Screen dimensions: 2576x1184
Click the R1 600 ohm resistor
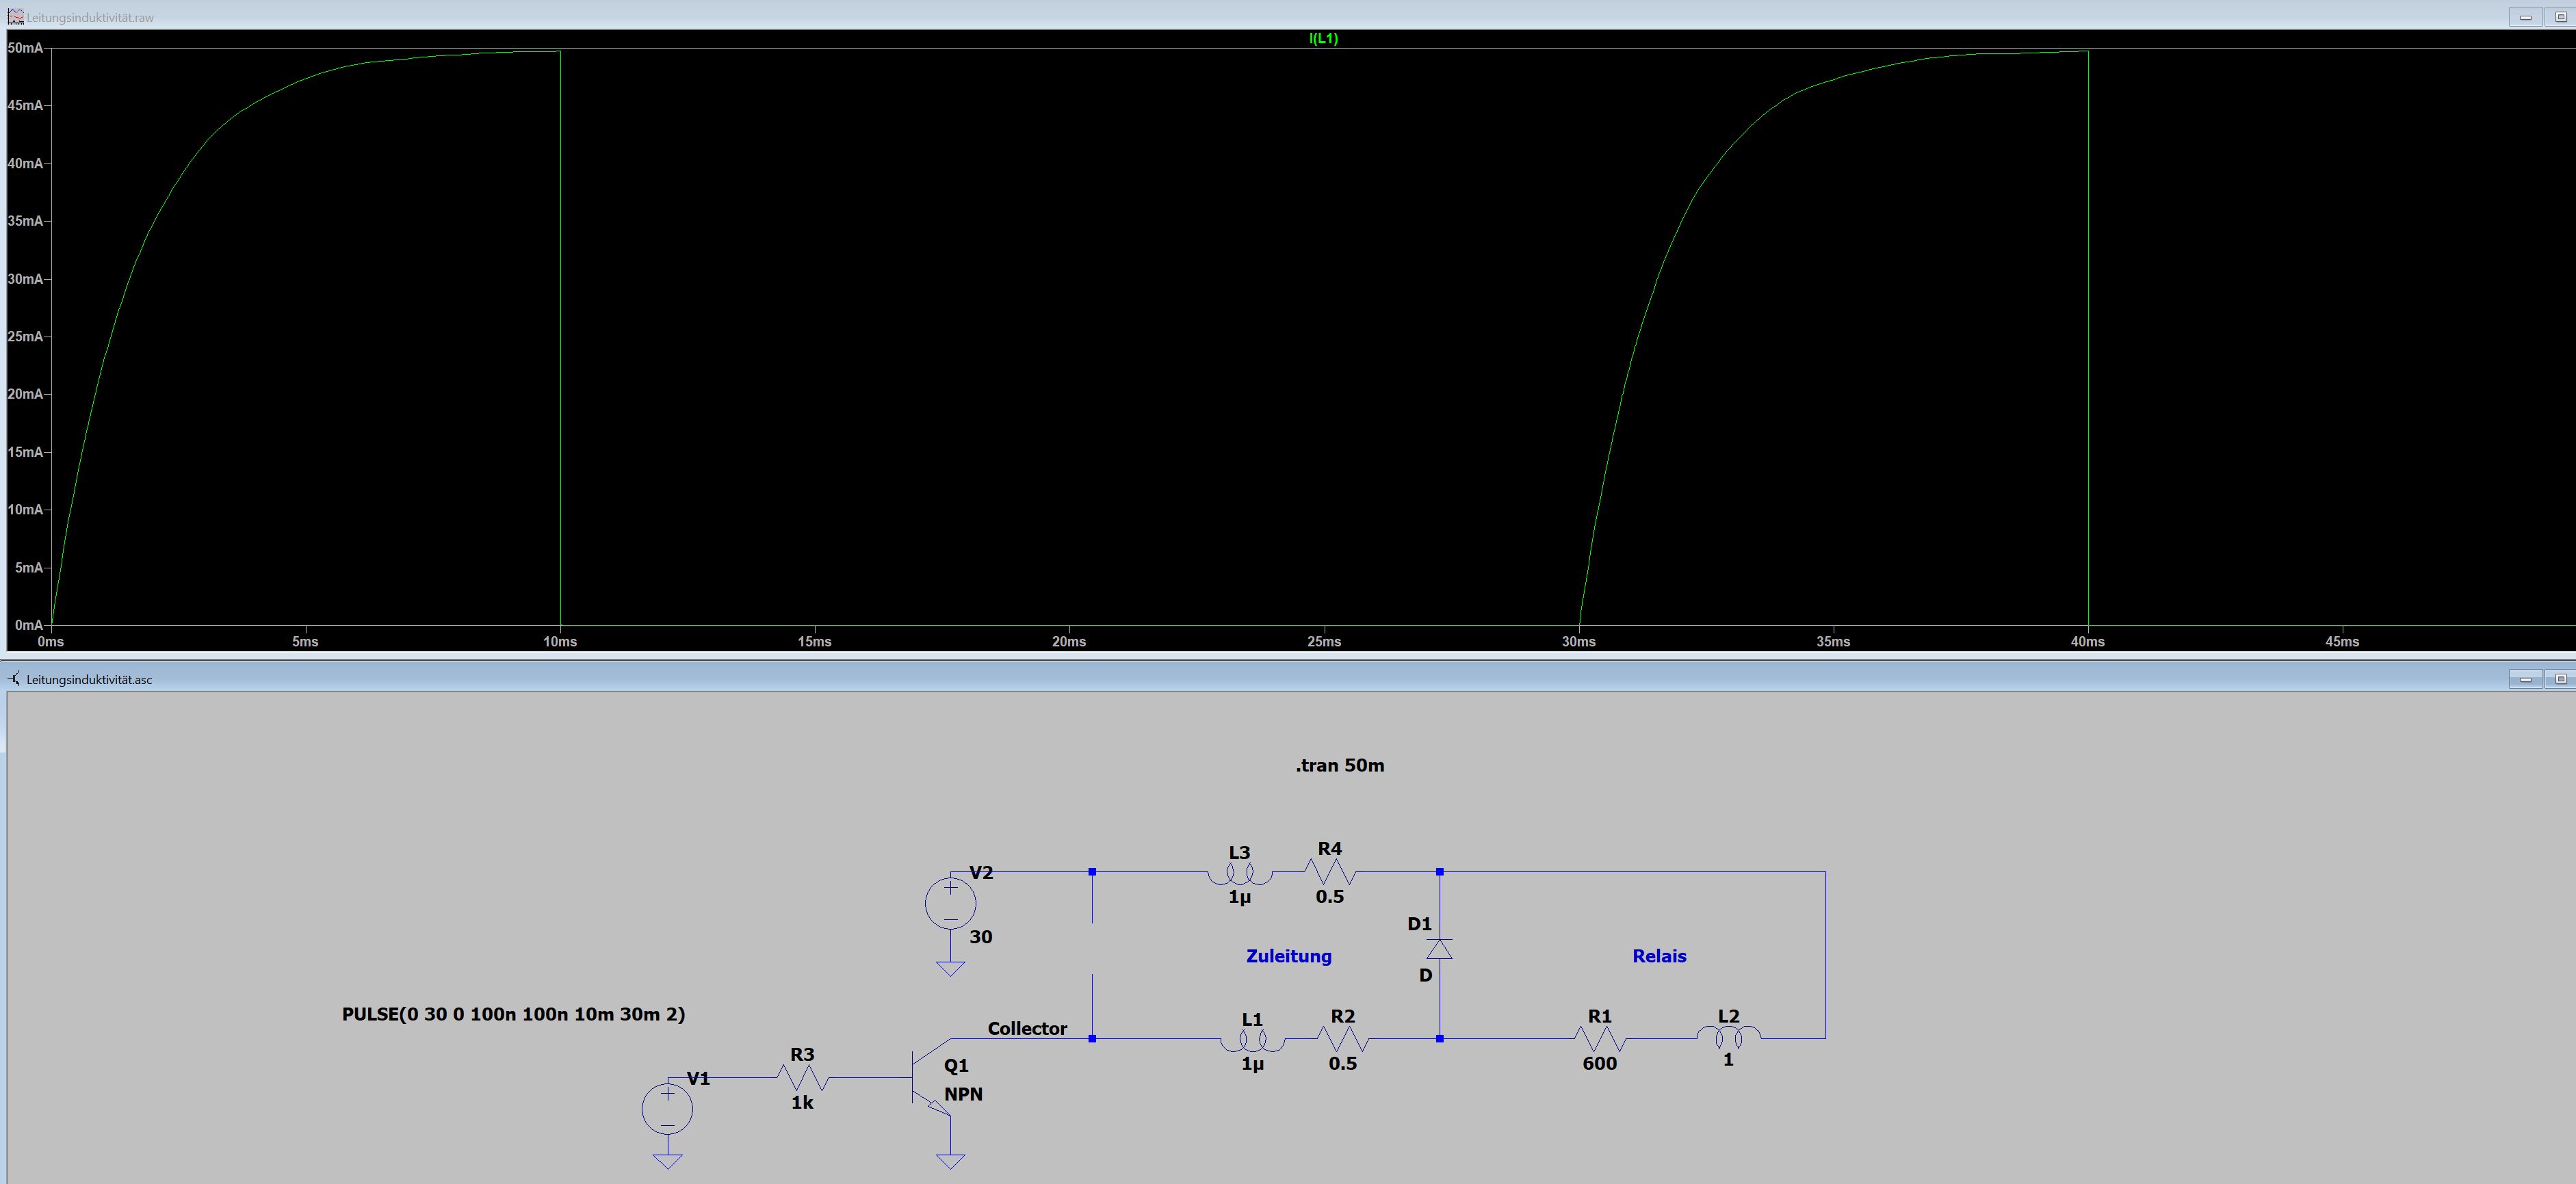[1600, 1039]
